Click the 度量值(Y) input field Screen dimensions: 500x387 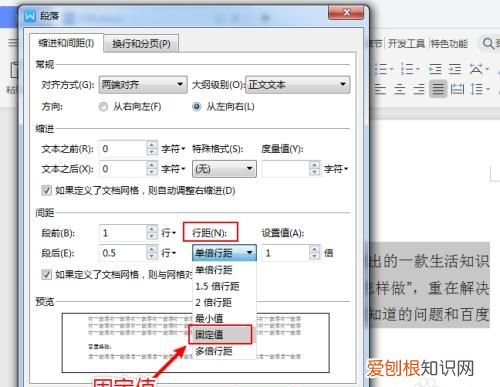tap(286, 169)
